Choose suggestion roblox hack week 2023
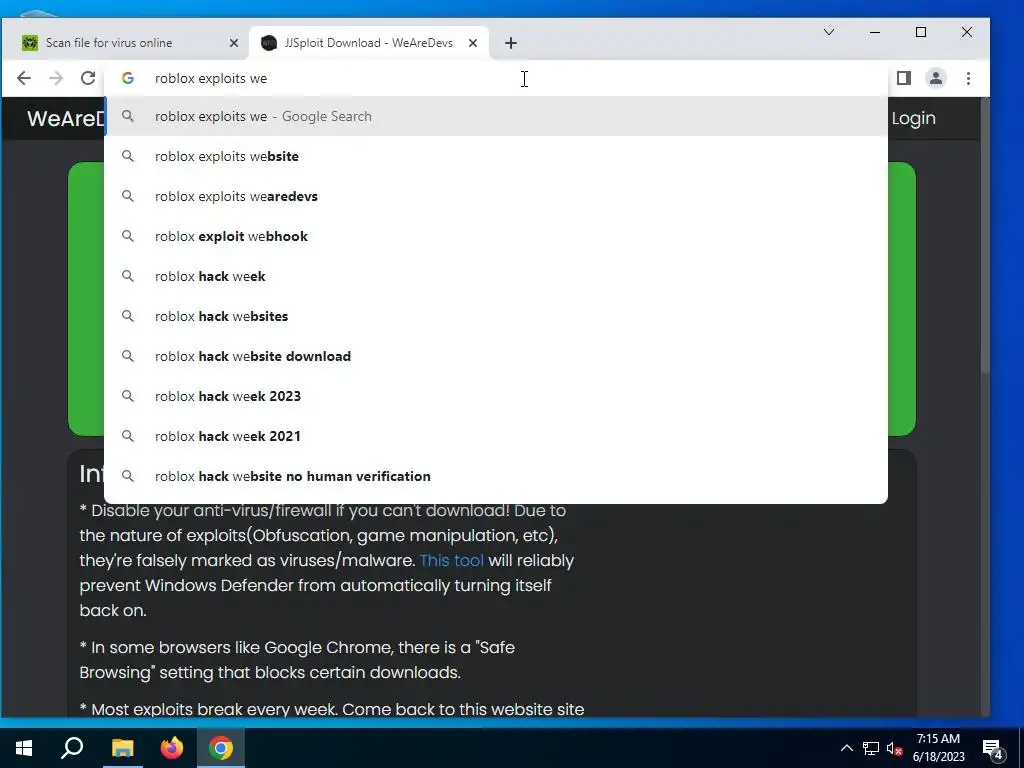The image size is (1024, 768). [x=496, y=396]
